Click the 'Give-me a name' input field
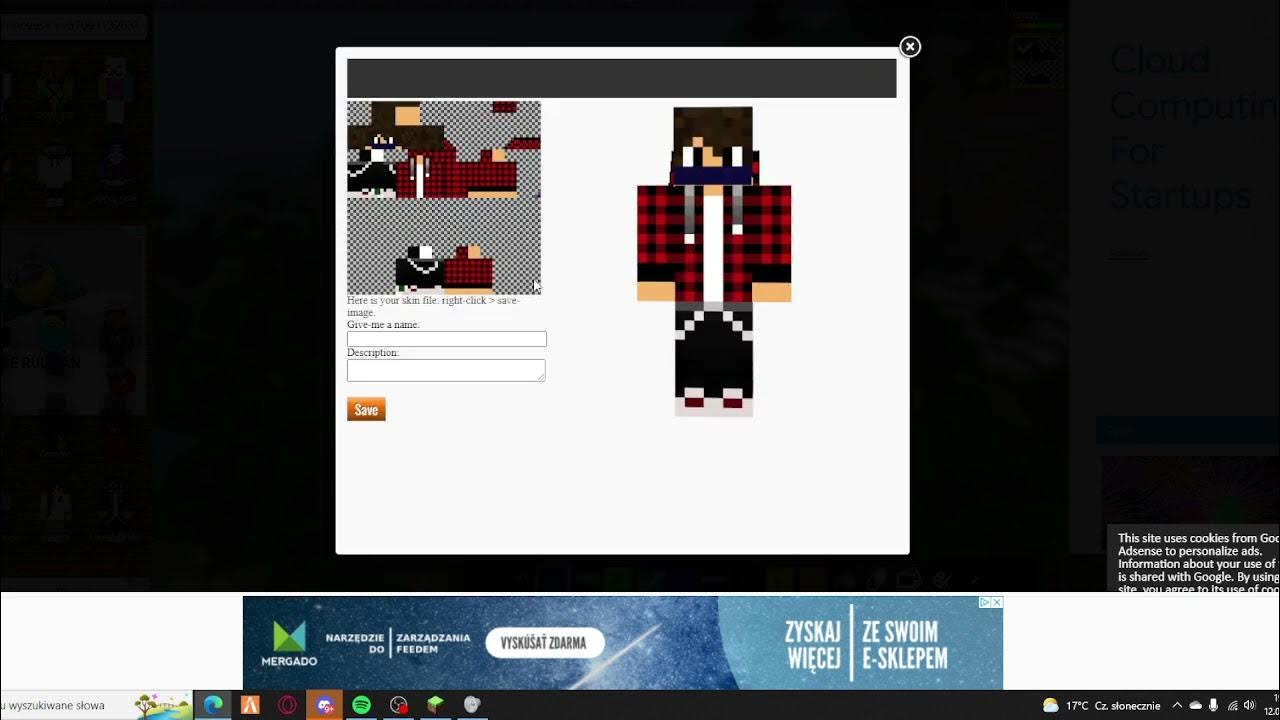This screenshot has height=720, width=1280. (x=446, y=339)
